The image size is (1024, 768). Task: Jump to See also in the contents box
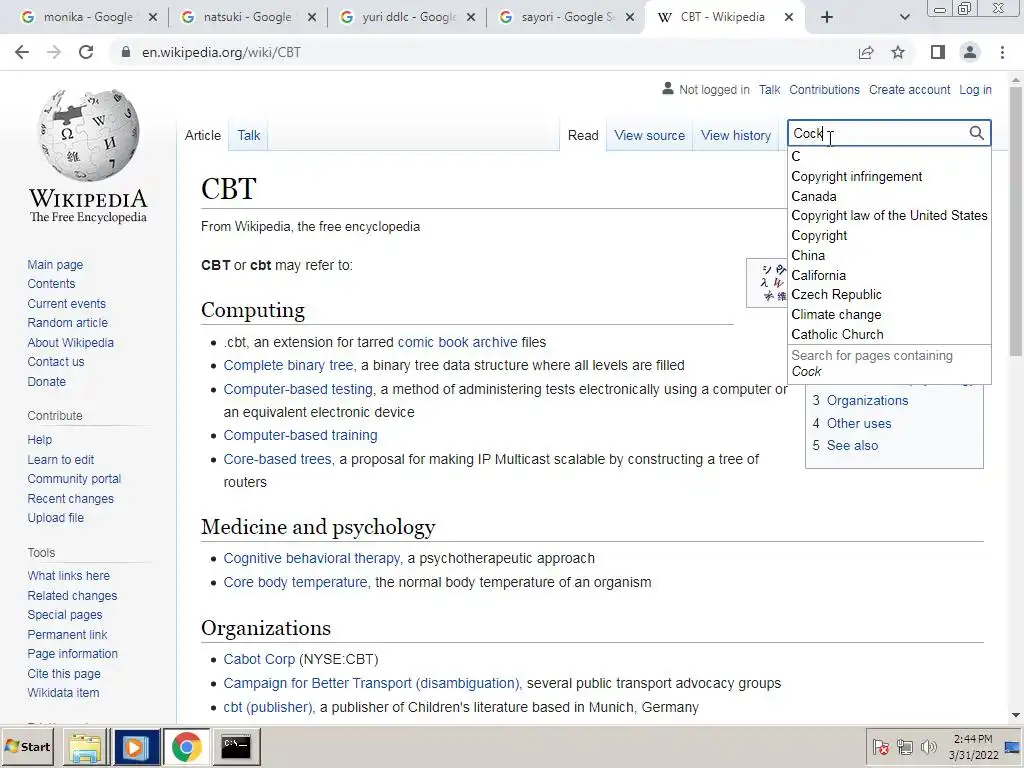(x=852, y=445)
